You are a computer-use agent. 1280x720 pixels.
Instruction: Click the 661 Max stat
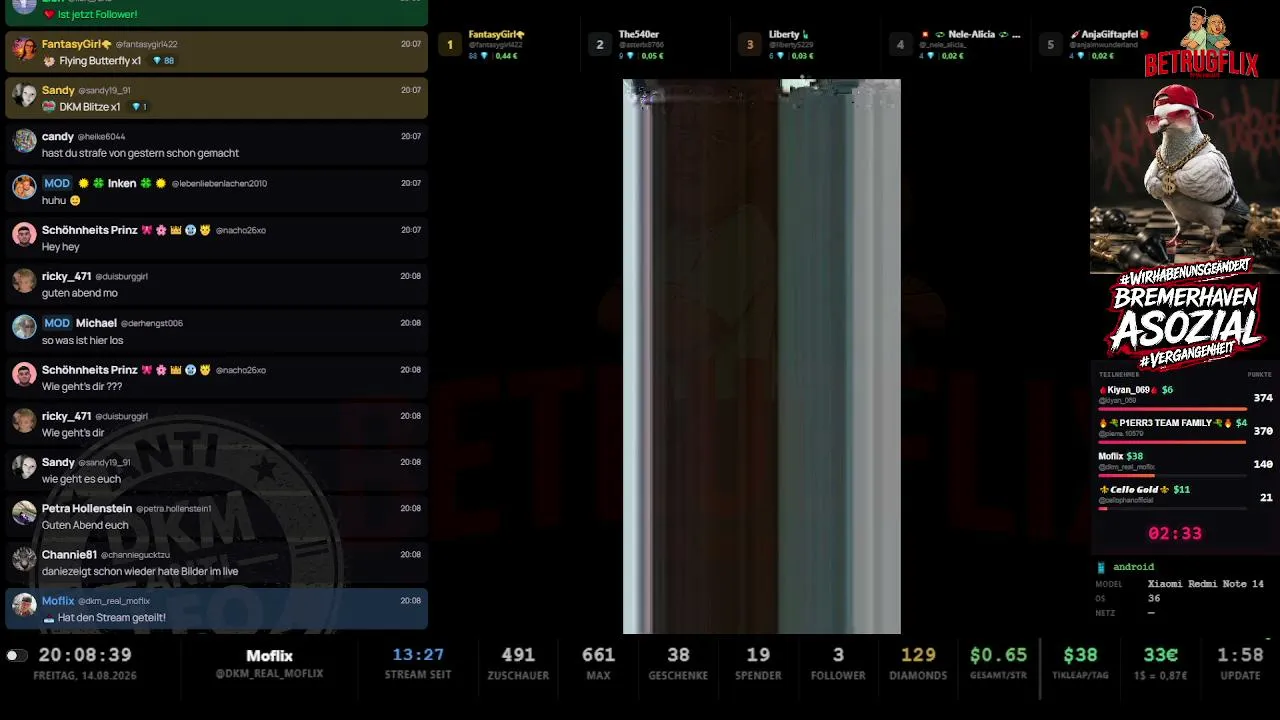[598, 663]
